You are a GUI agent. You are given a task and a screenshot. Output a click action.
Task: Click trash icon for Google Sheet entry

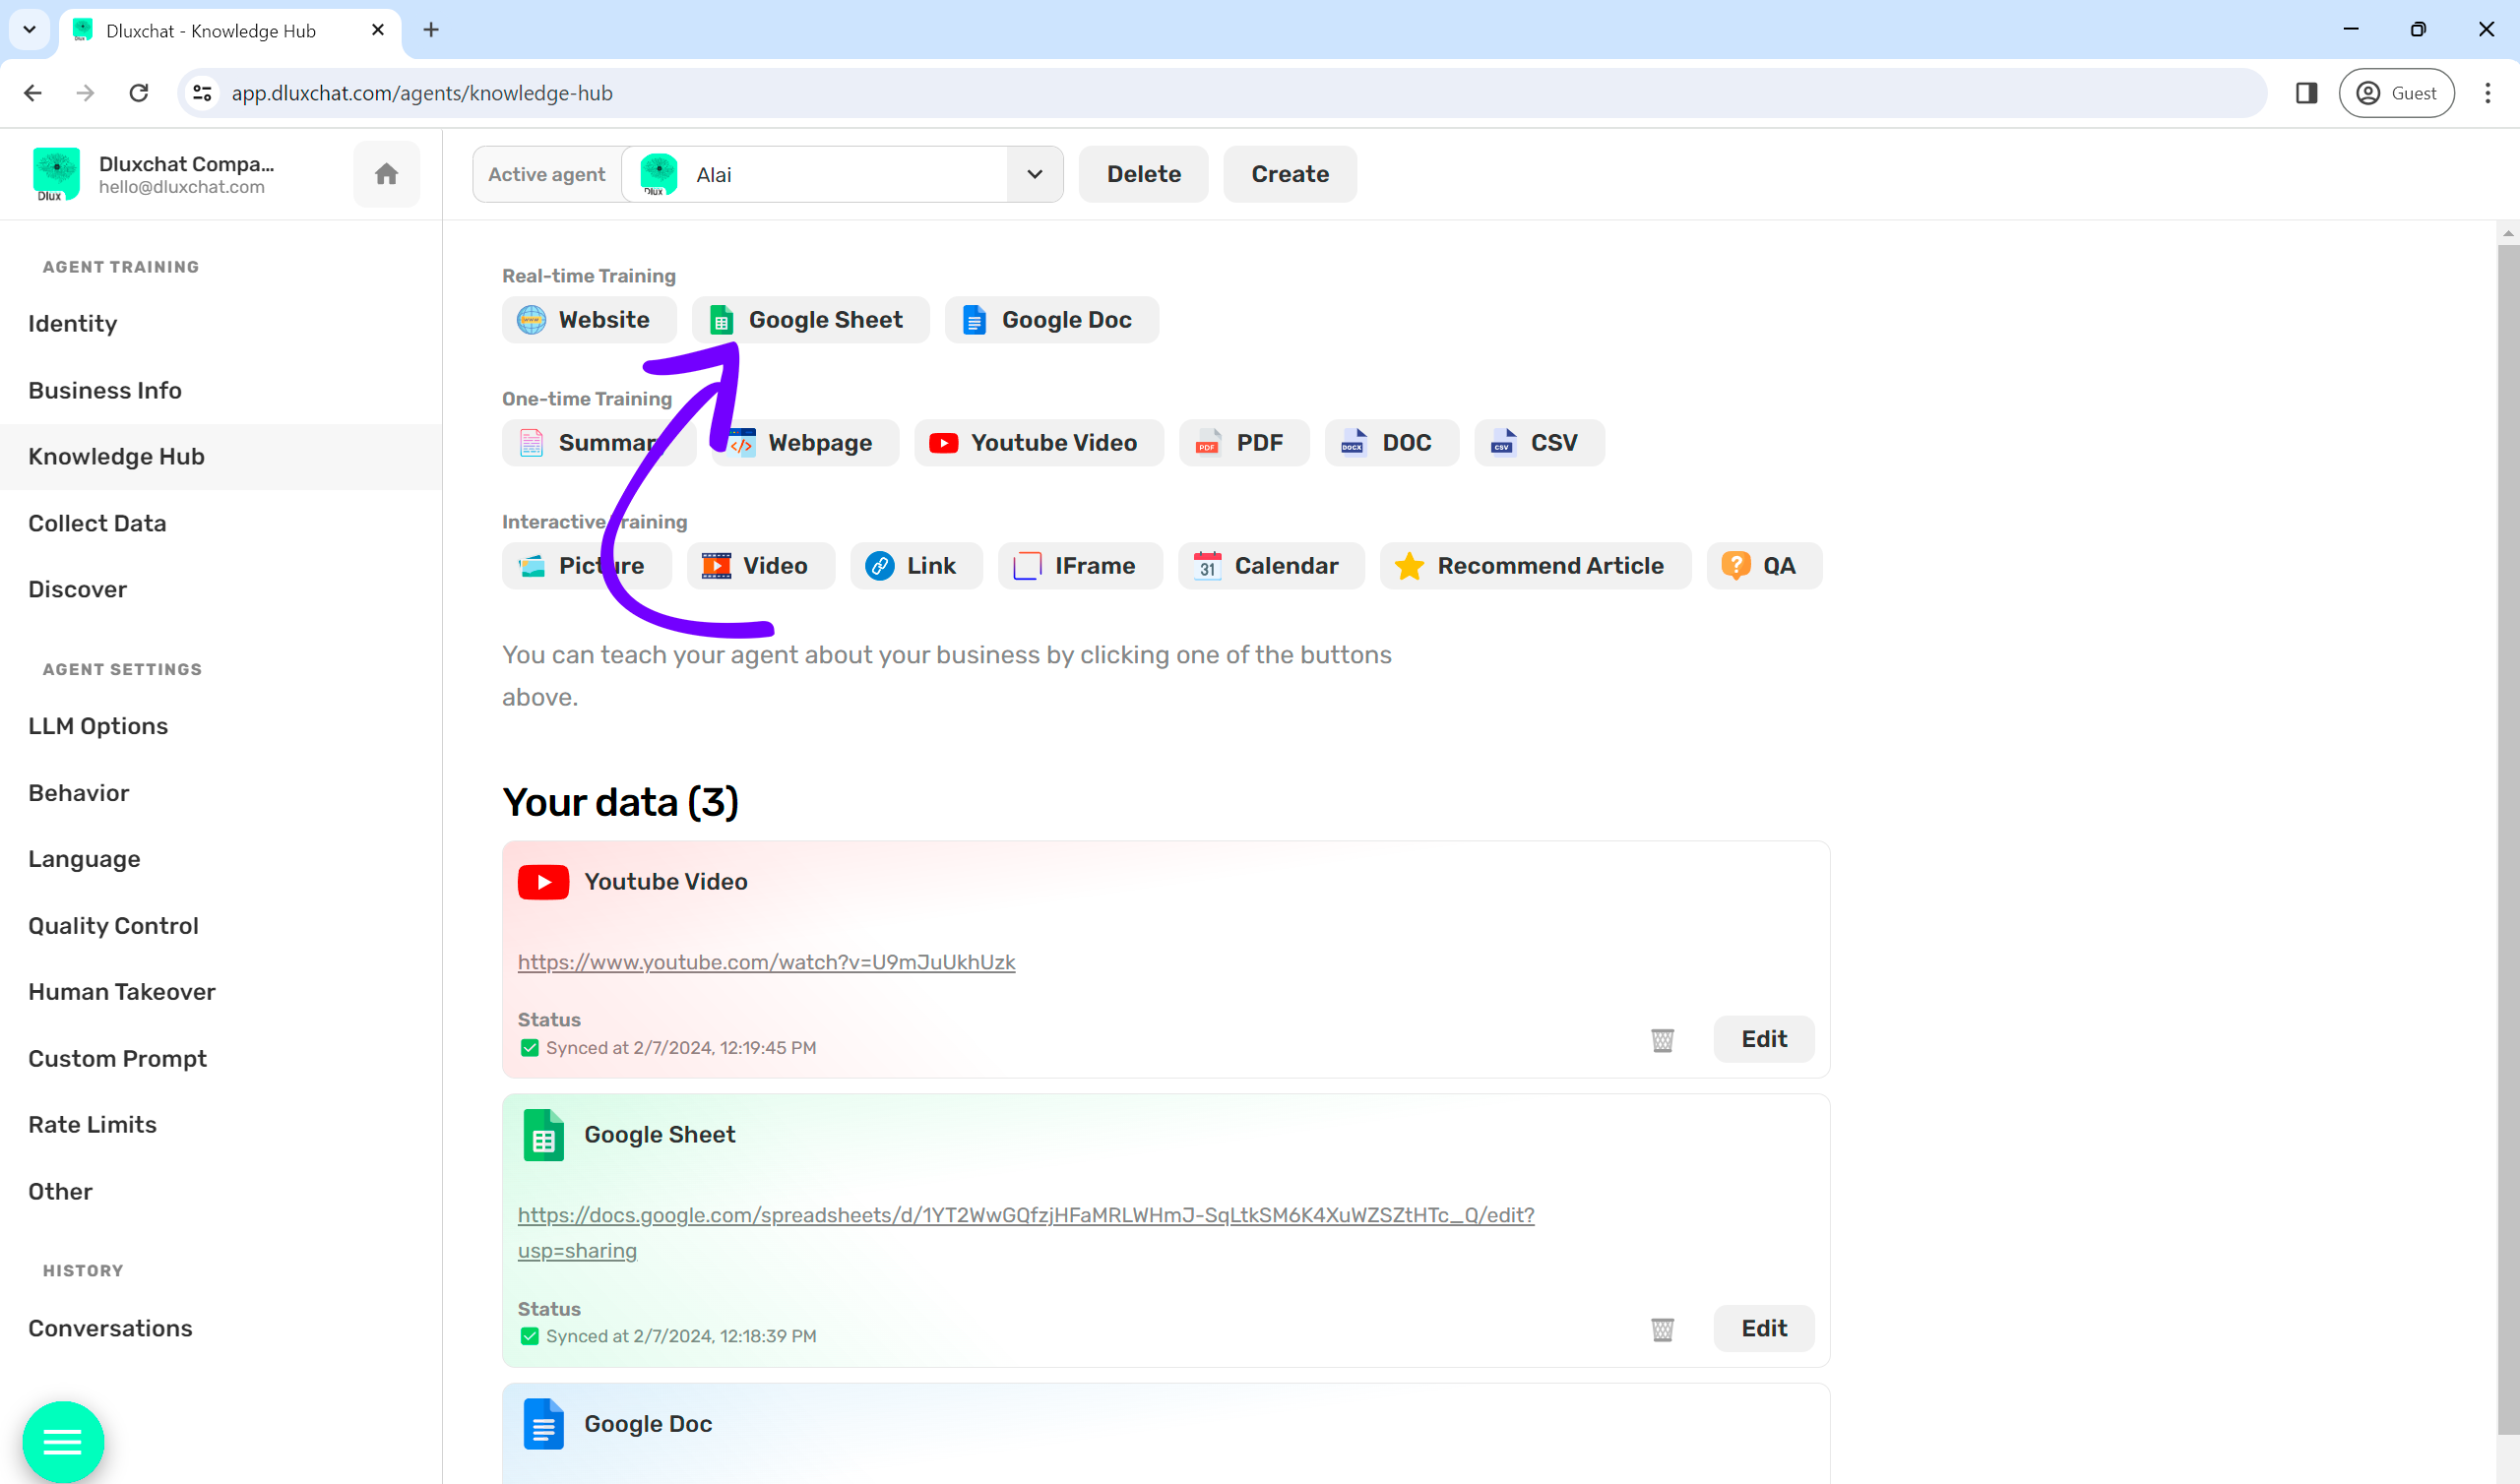coord(1662,1329)
